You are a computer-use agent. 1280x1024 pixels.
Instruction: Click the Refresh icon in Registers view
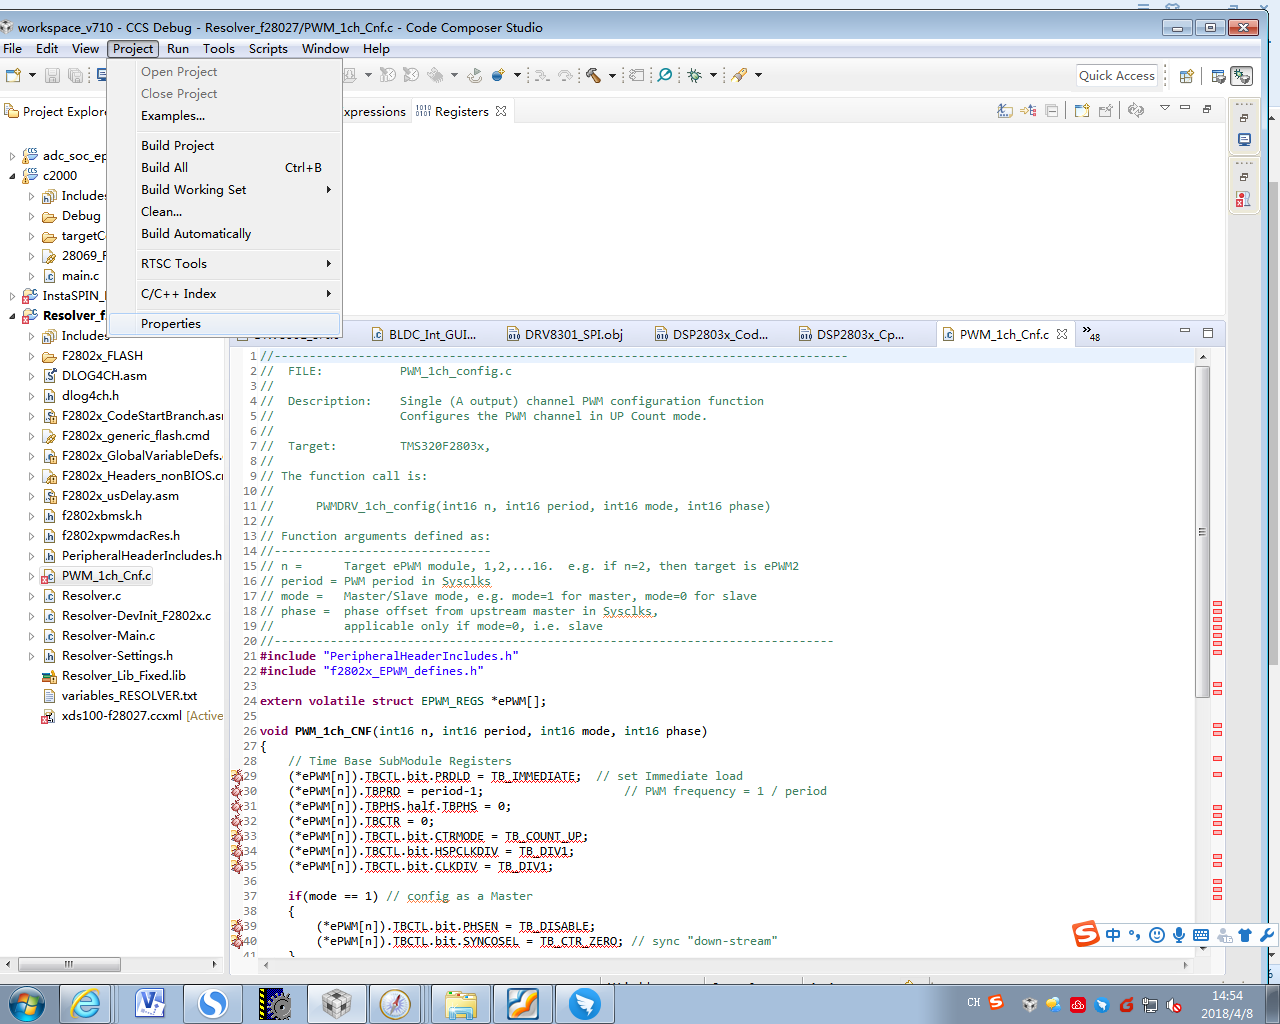[1135, 110]
